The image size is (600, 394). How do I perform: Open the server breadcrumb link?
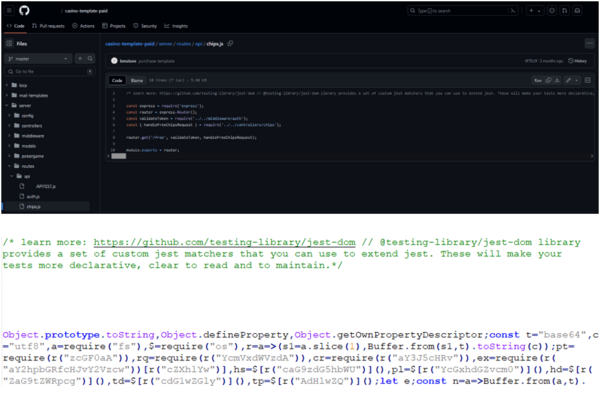pyautogui.click(x=165, y=44)
